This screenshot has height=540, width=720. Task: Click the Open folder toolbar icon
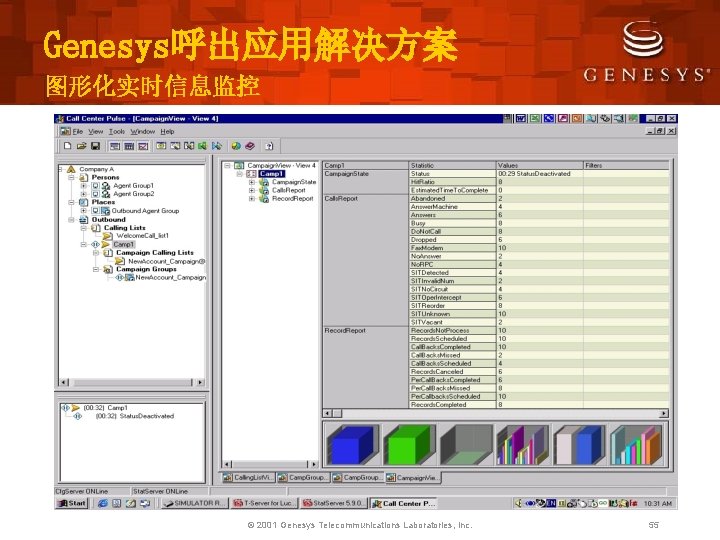click(81, 146)
